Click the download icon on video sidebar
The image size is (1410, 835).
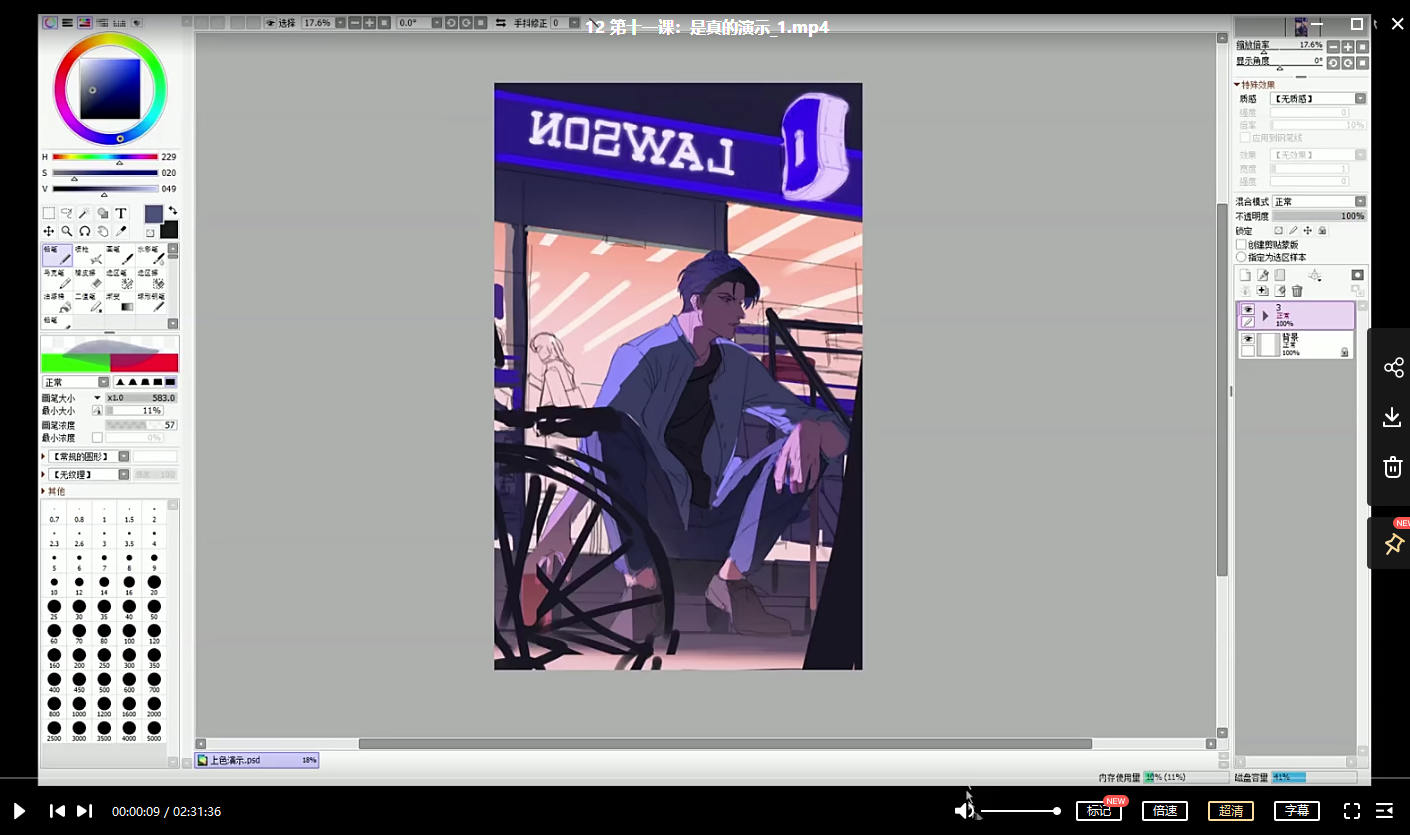pos(1392,417)
